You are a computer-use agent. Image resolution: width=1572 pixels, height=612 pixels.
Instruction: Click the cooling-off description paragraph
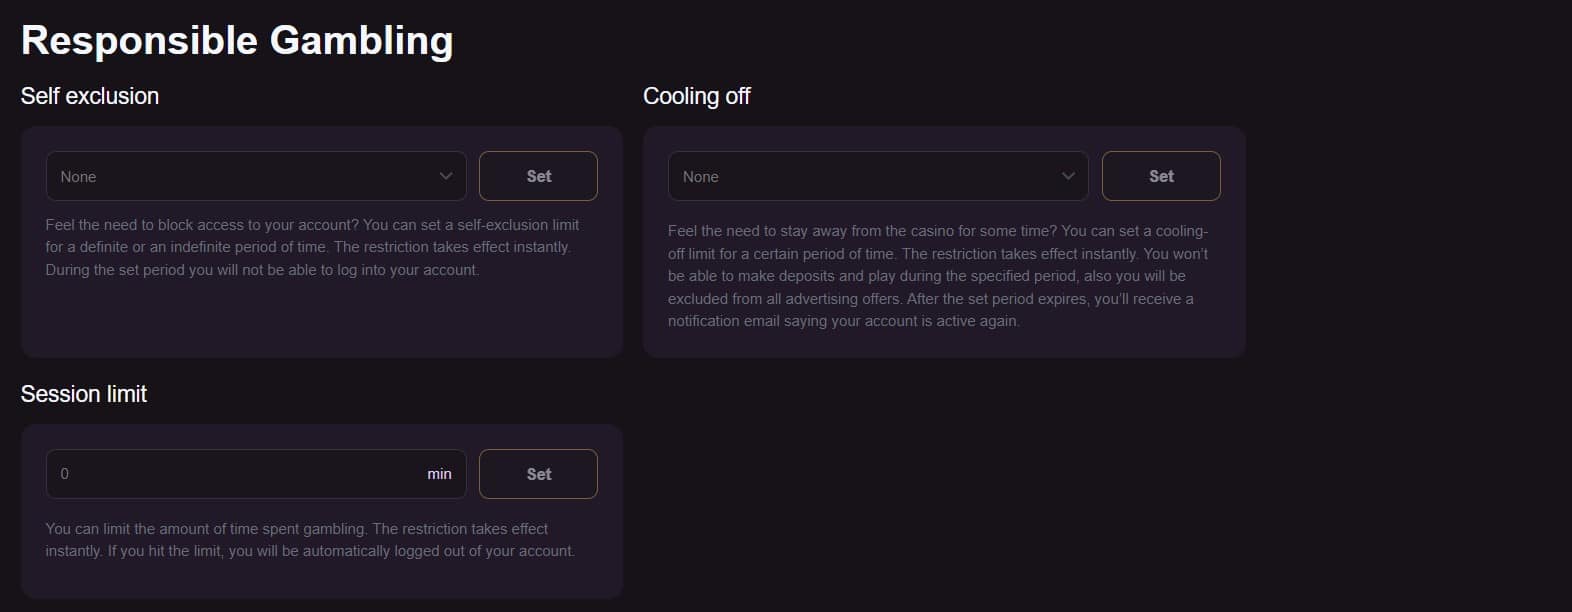coord(937,276)
